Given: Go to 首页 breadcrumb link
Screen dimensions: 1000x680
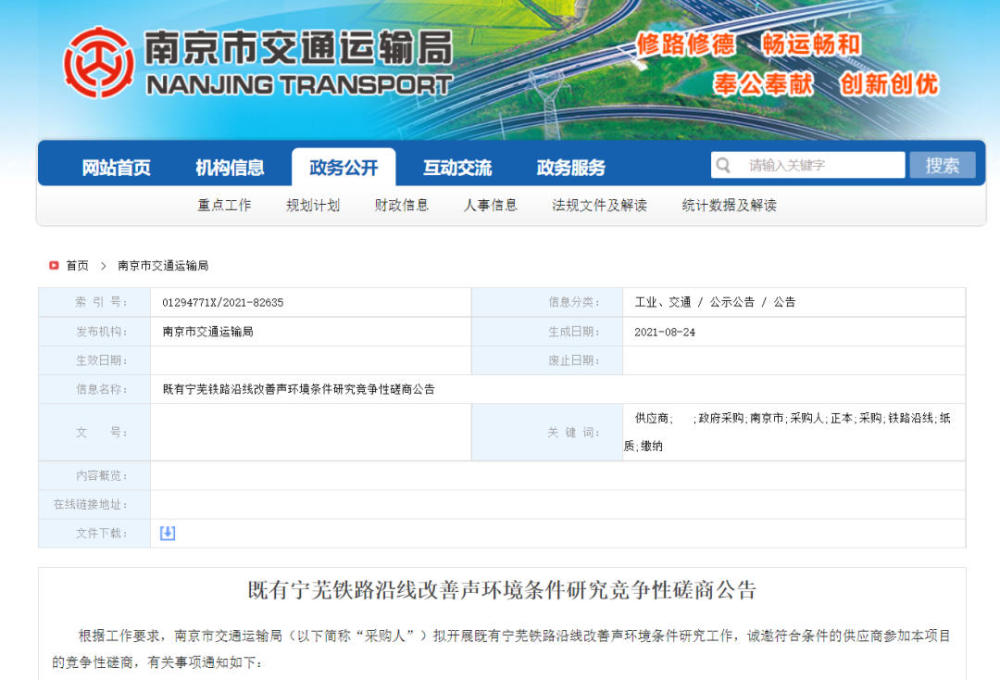Looking at the screenshot, I should (x=77, y=266).
